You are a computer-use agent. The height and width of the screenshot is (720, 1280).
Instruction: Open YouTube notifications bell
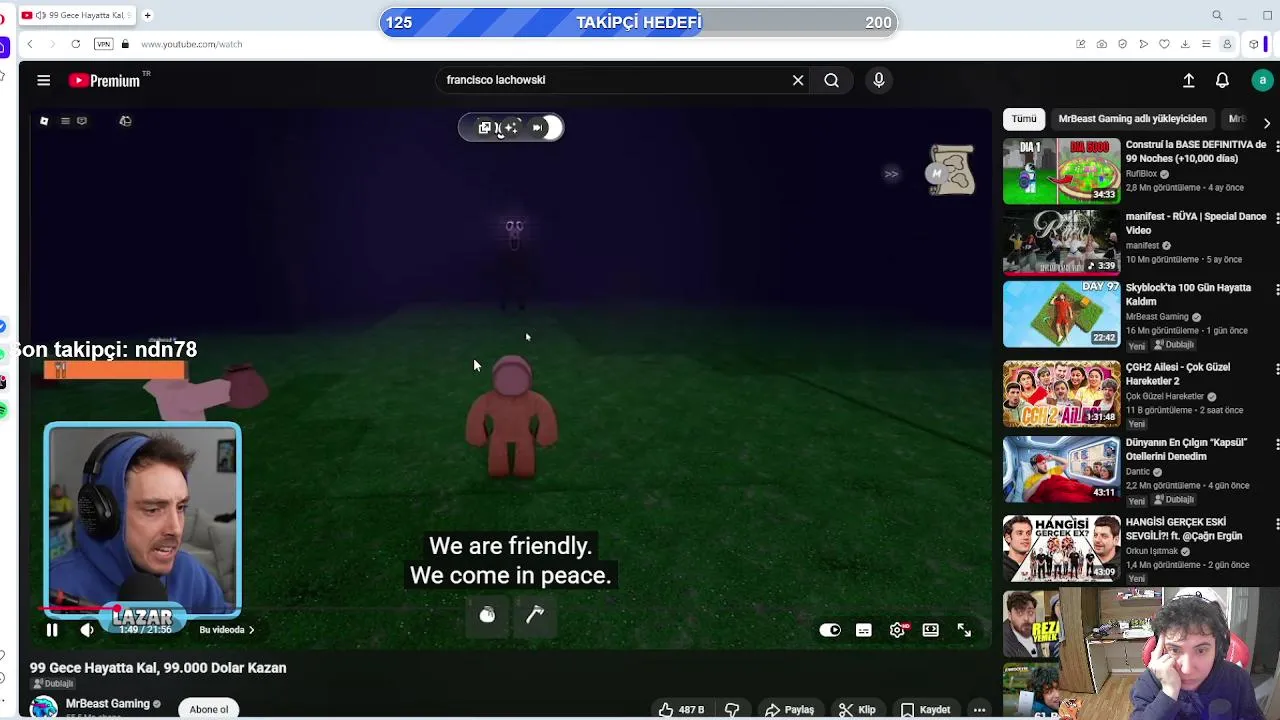point(1222,80)
